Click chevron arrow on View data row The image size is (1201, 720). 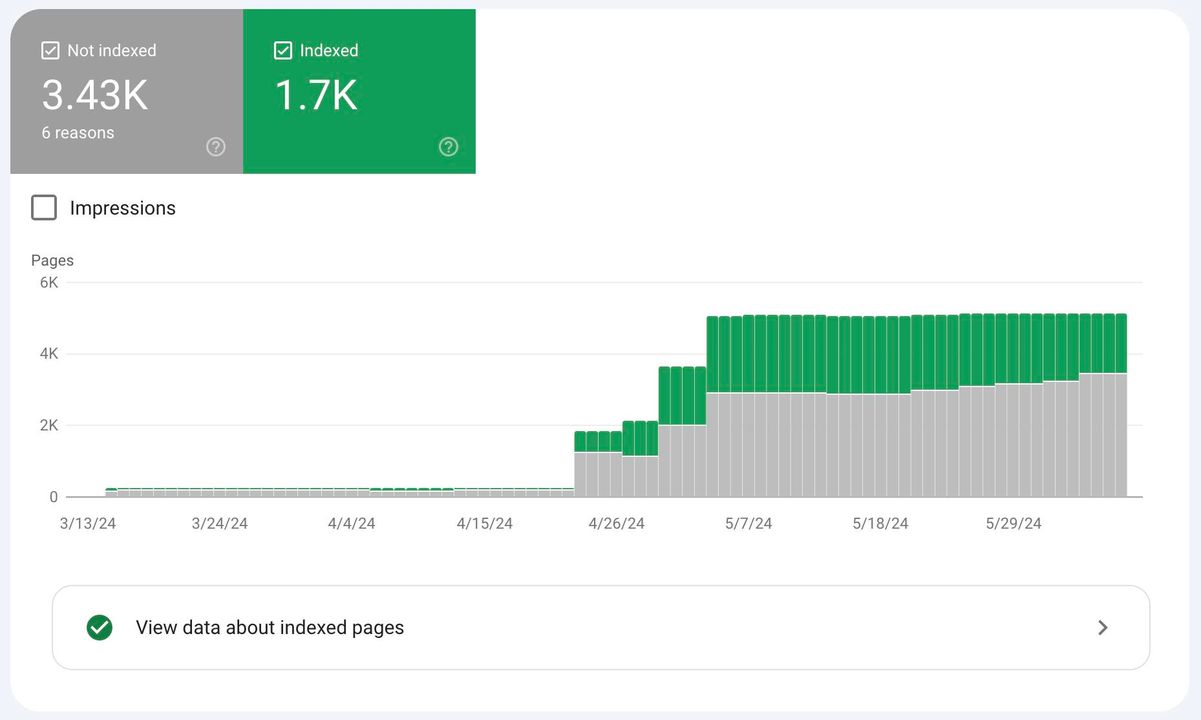click(x=1102, y=628)
